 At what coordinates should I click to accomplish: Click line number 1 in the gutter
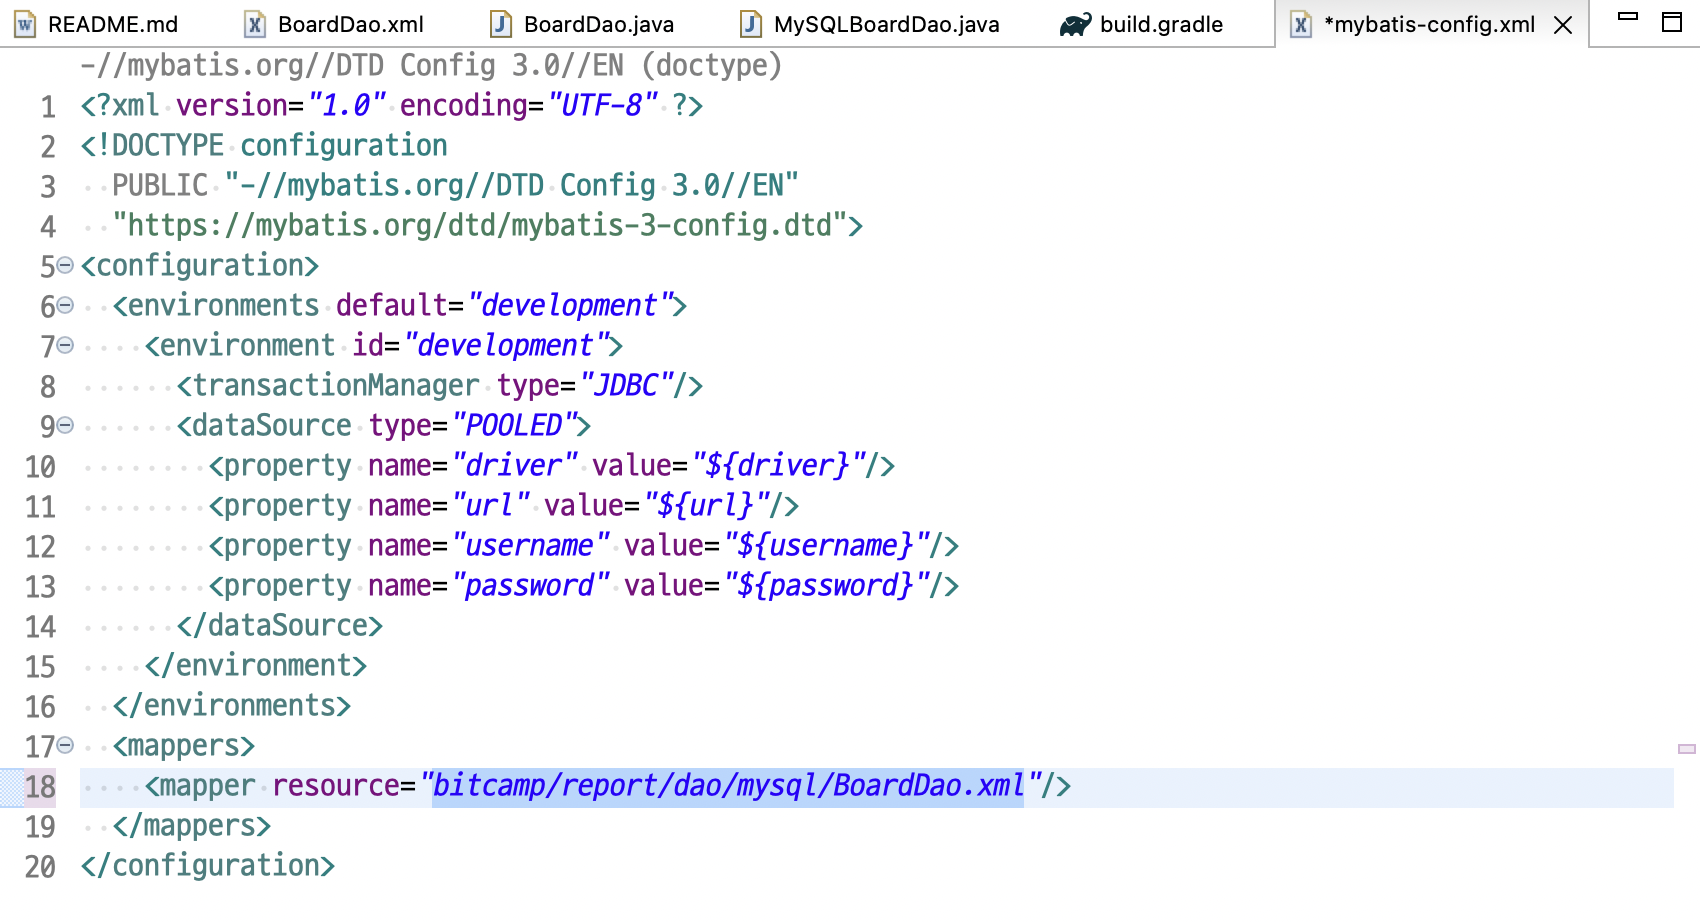click(x=48, y=107)
